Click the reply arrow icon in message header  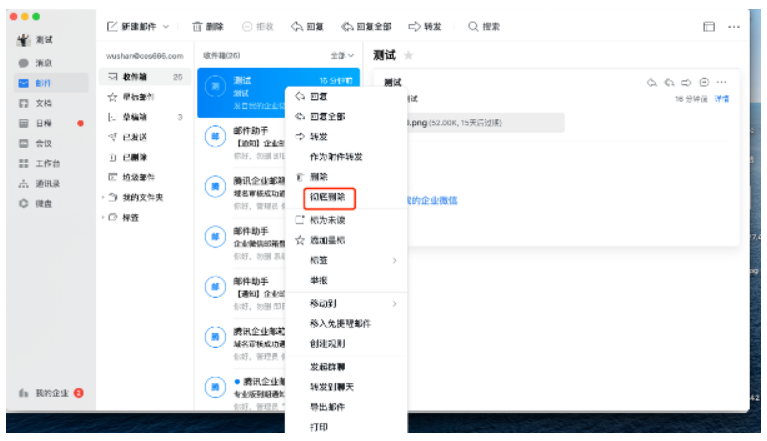(x=653, y=82)
